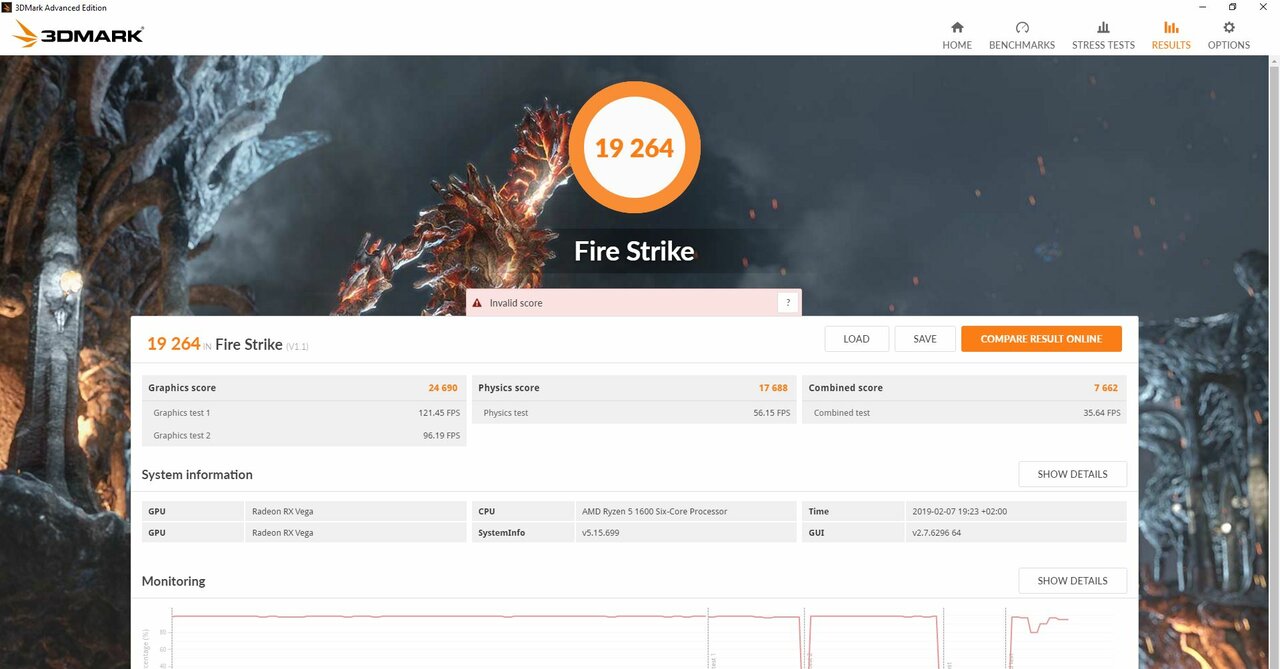Click the System information heading

click(x=197, y=475)
